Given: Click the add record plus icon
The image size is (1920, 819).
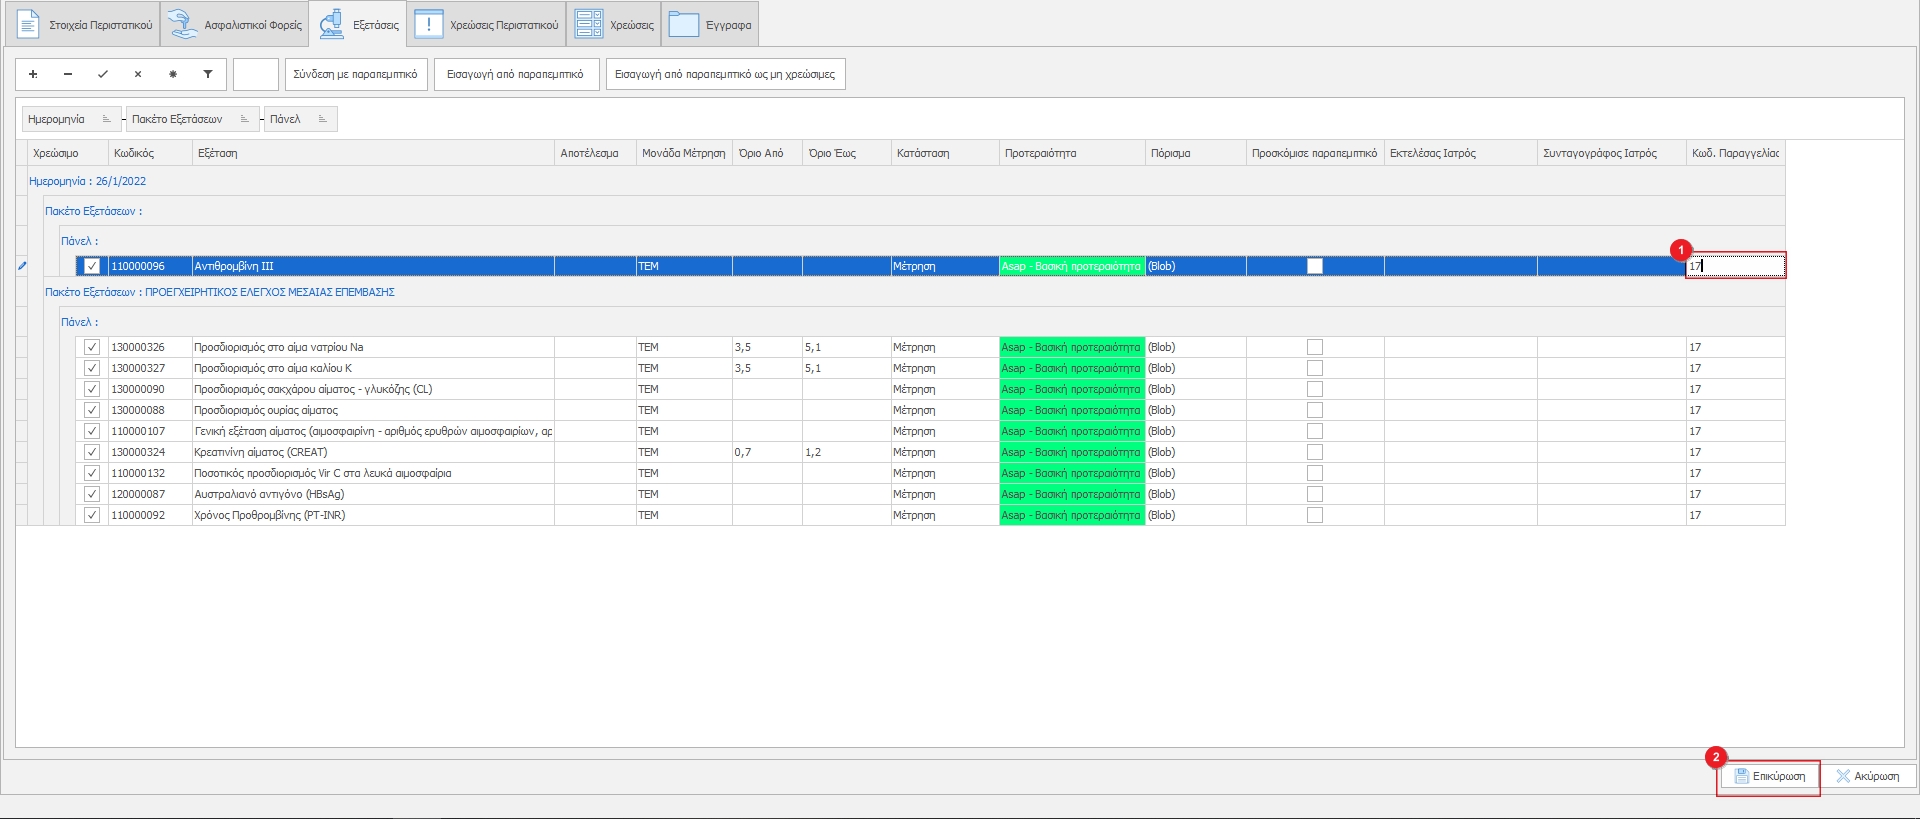Looking at the screenshot, I should 33,74.
